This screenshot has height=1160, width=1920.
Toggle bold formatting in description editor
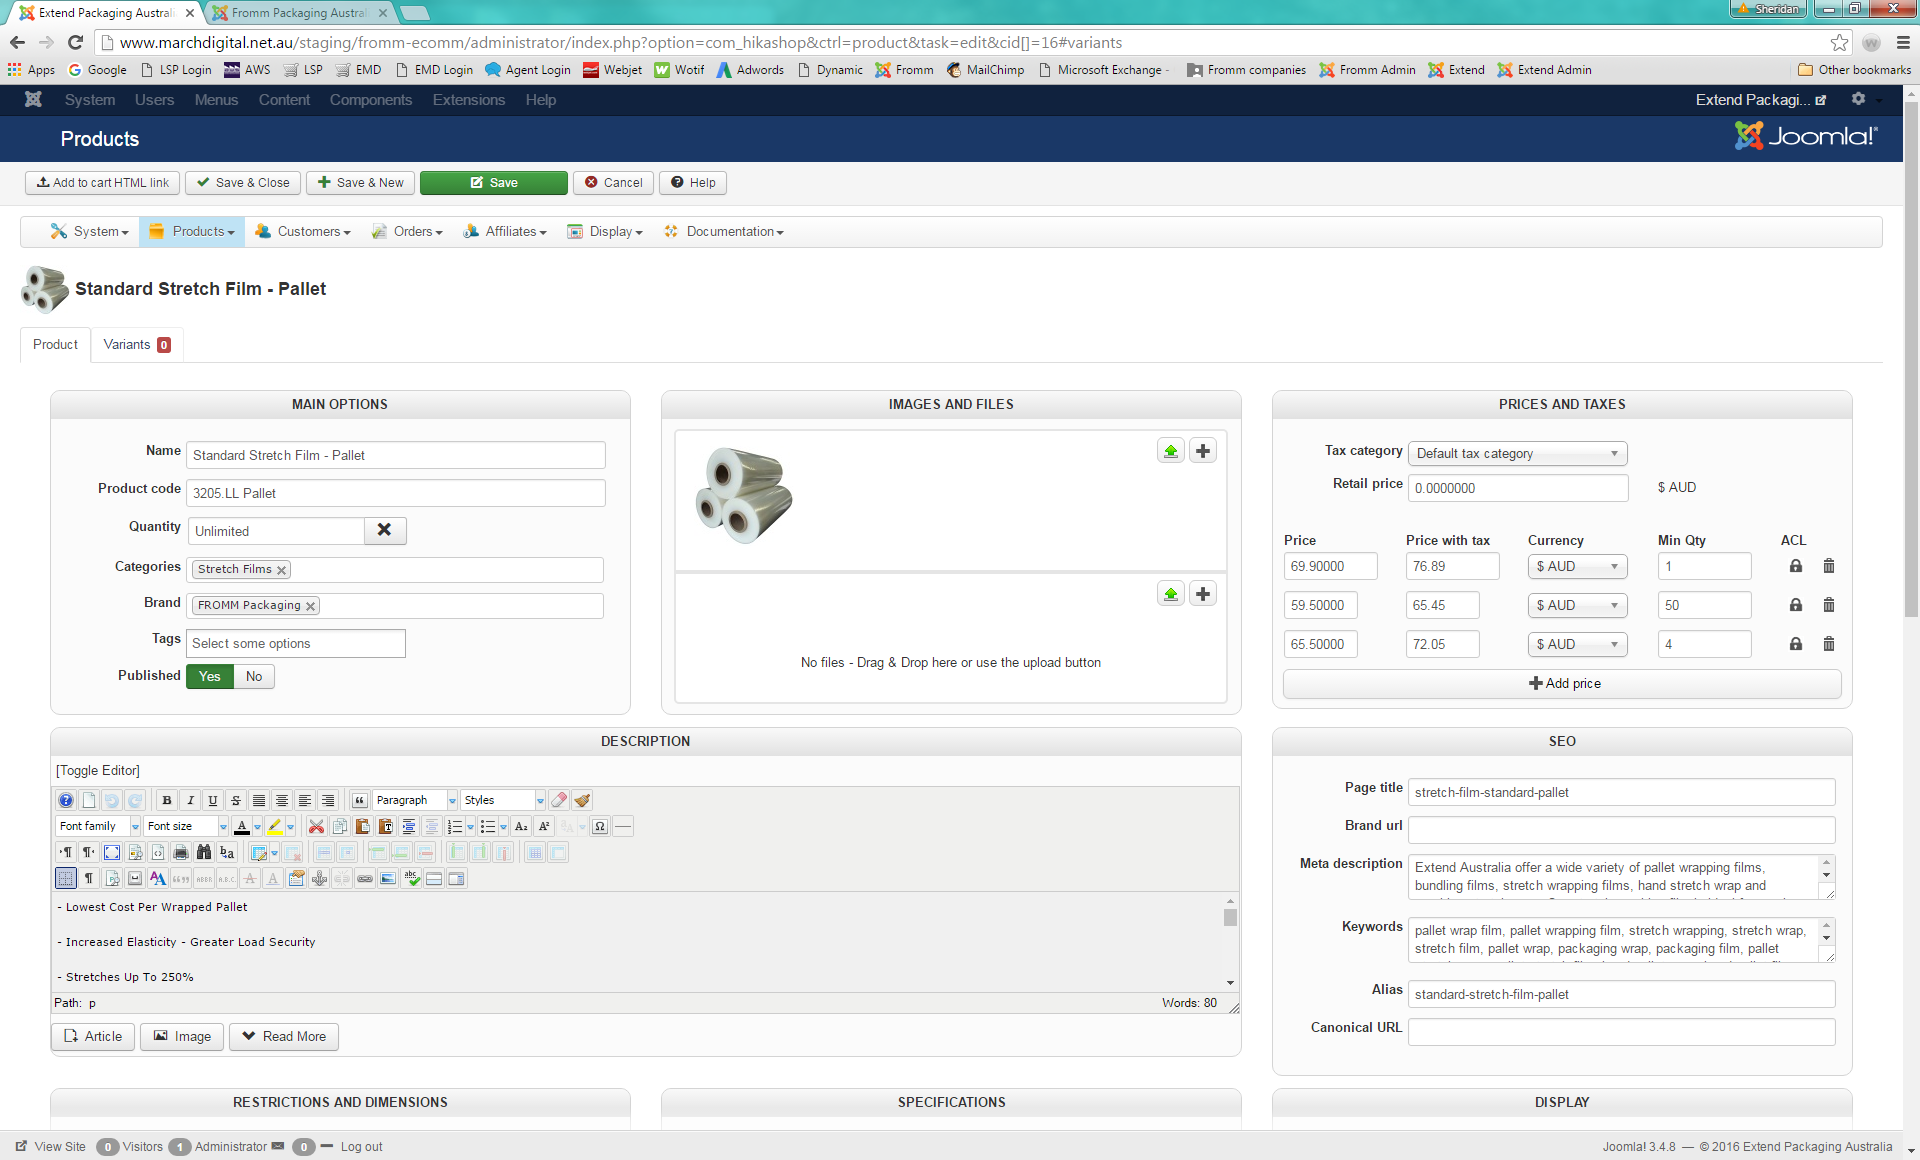[167, 800]
